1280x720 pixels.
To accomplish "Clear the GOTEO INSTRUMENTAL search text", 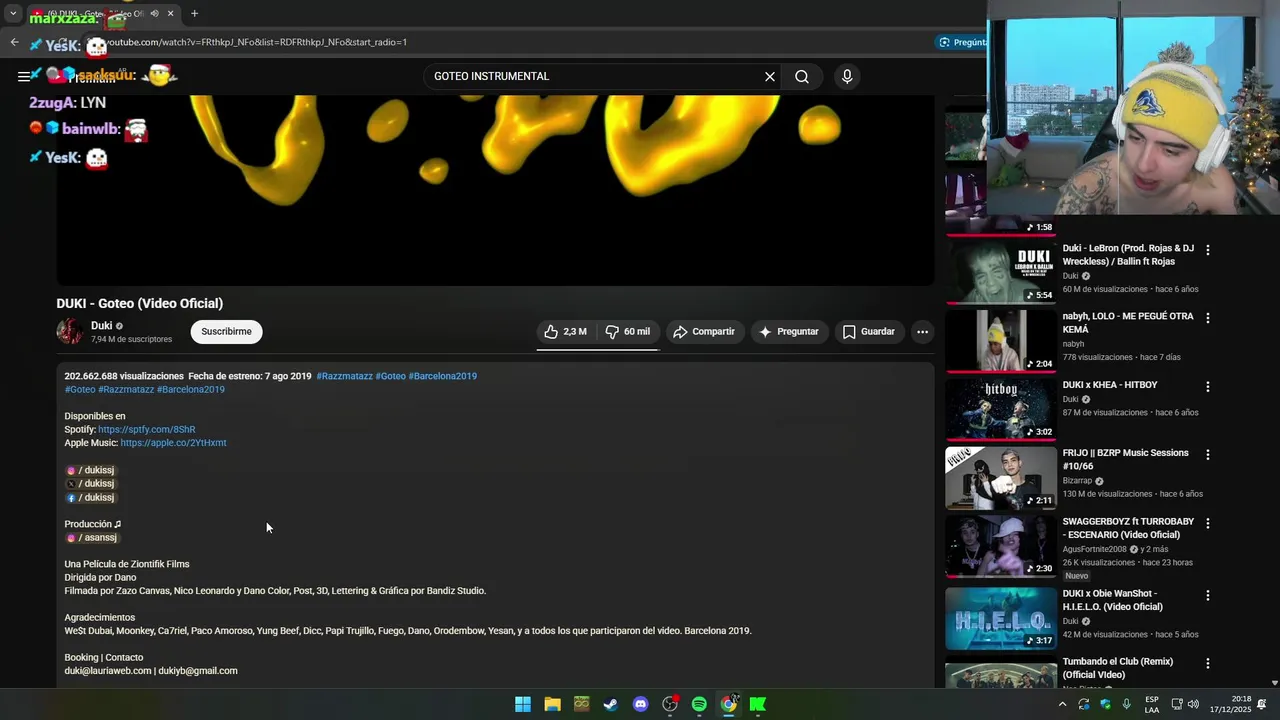I will point(770,76).
